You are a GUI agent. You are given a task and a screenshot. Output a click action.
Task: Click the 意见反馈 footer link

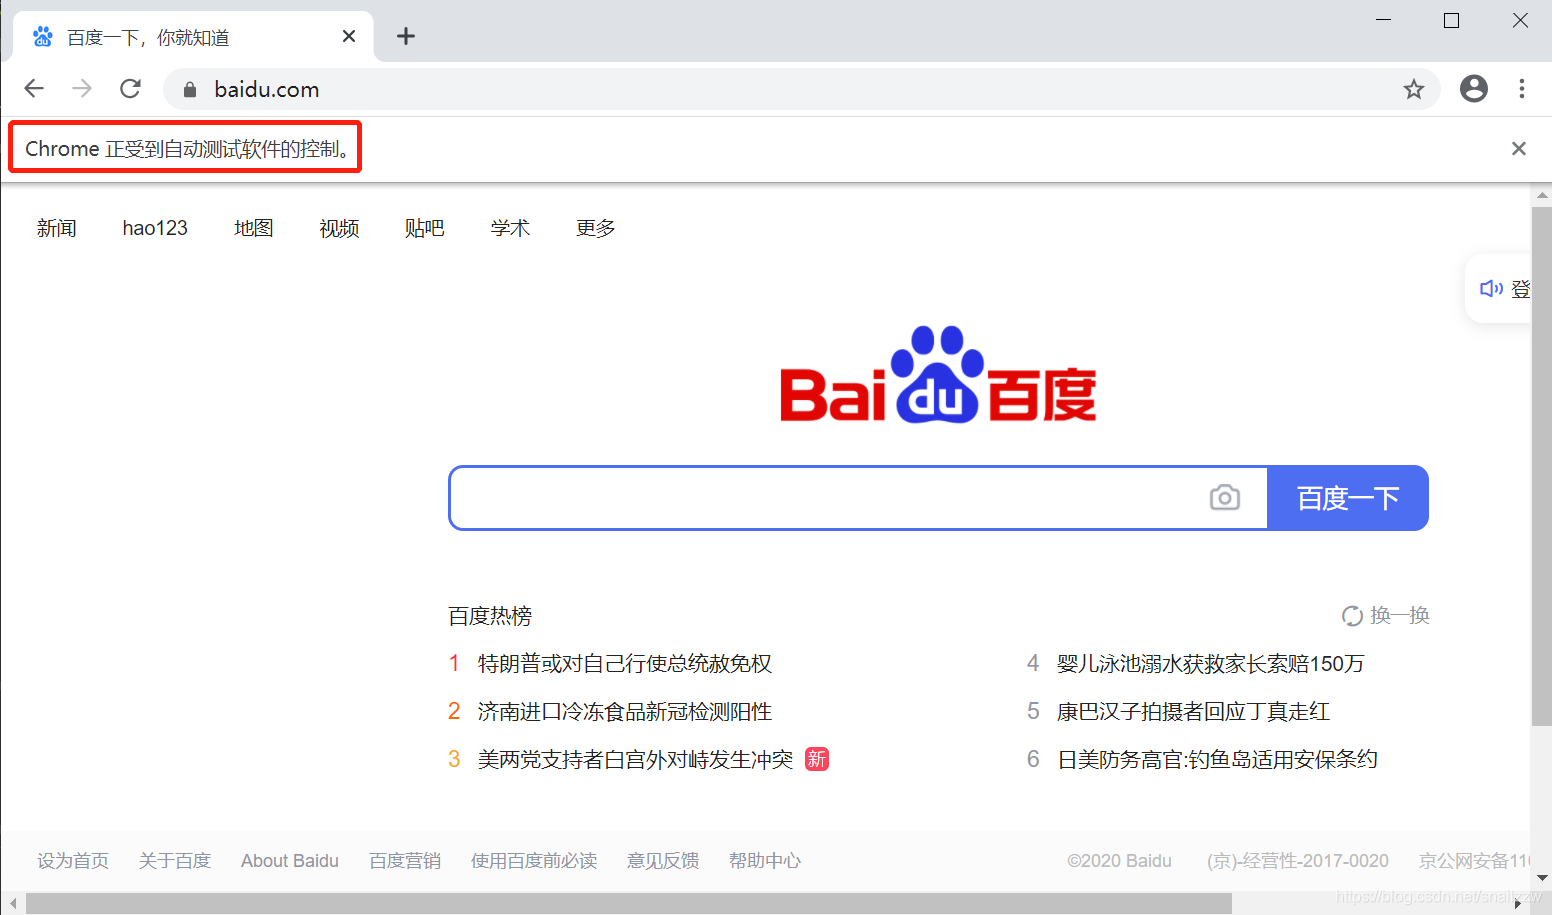pyautogui.click(x=663, y=861)
